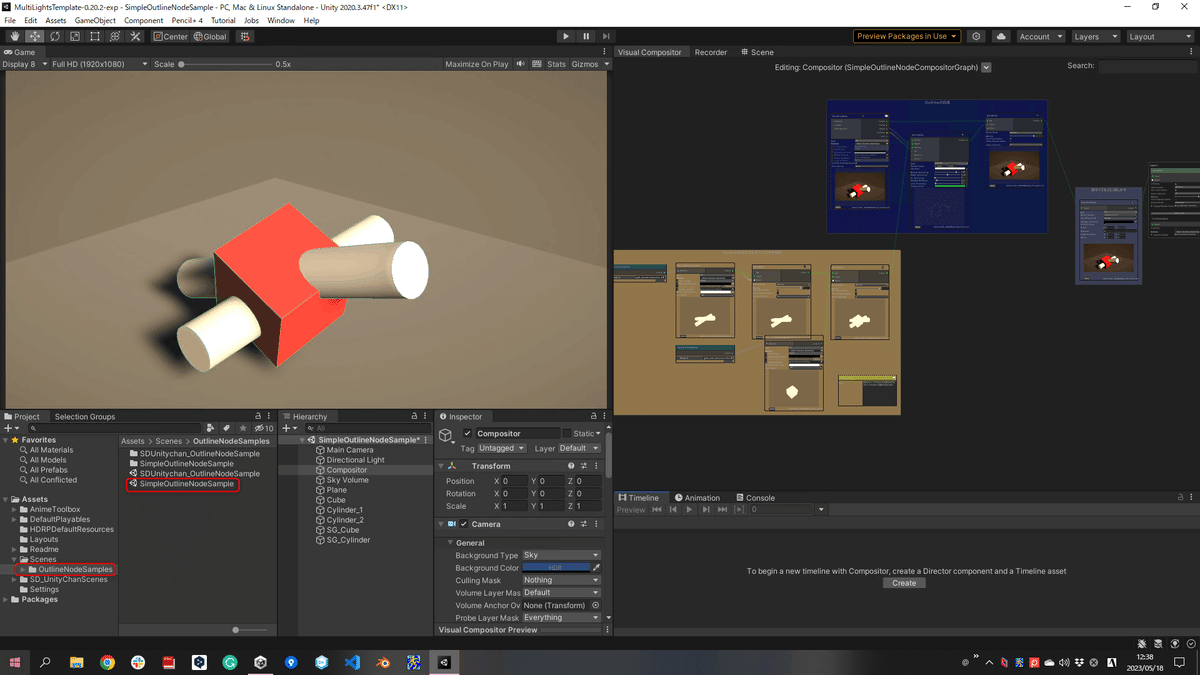Open cloud services icon
This screenshot has width=1200, height=675.
1001,36
